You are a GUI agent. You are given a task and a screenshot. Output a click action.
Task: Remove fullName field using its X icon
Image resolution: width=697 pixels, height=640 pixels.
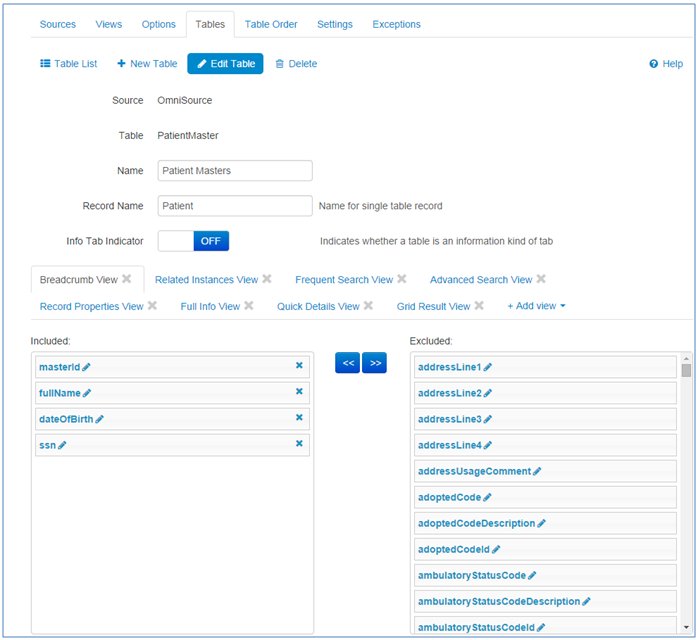pyautogui.click(x=299, y=392)
